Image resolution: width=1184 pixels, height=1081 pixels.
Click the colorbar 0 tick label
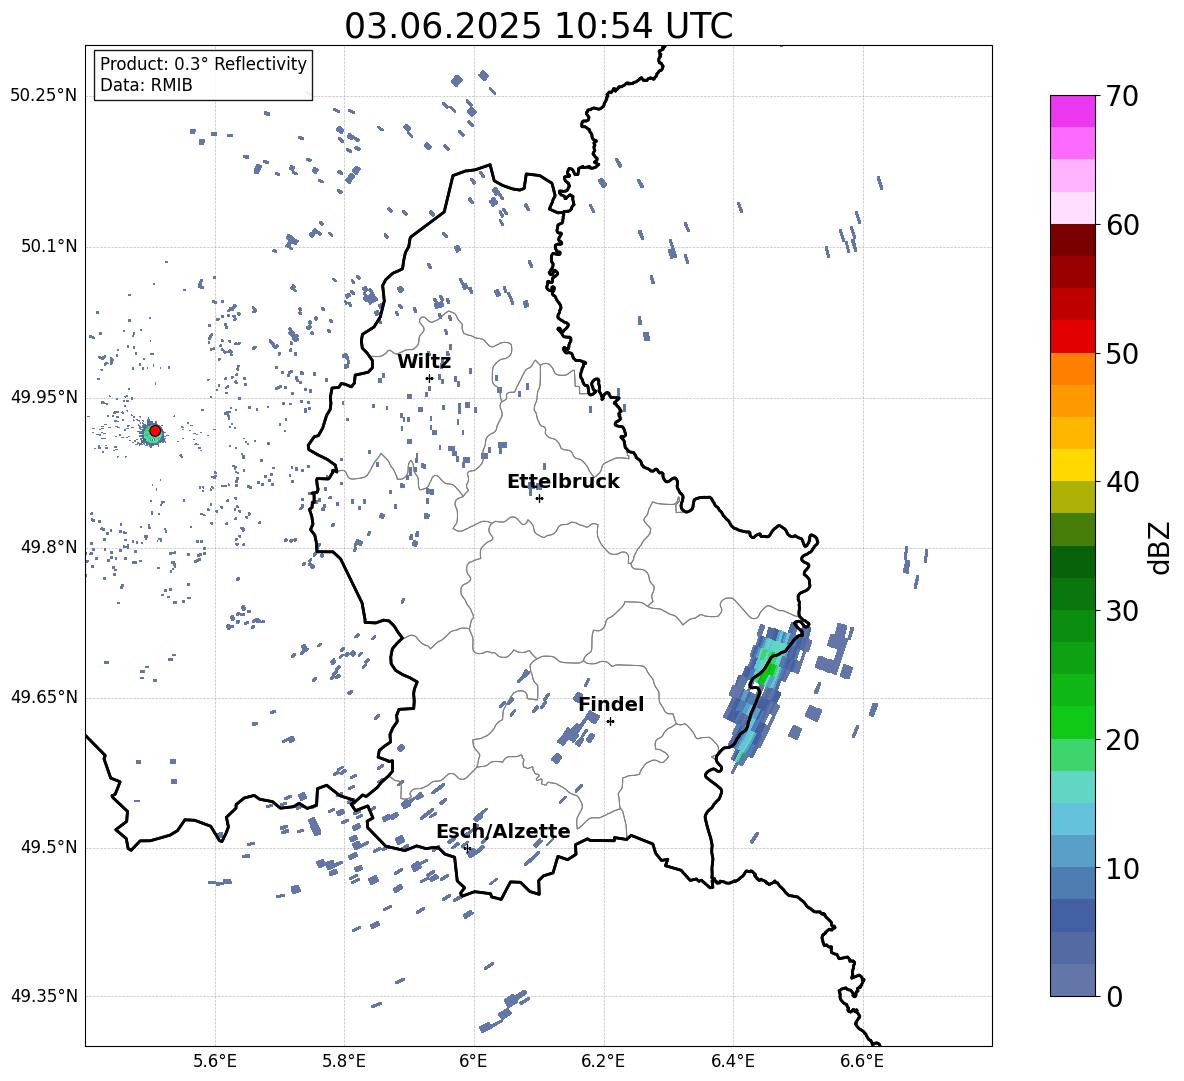[x=1115, y=996]
